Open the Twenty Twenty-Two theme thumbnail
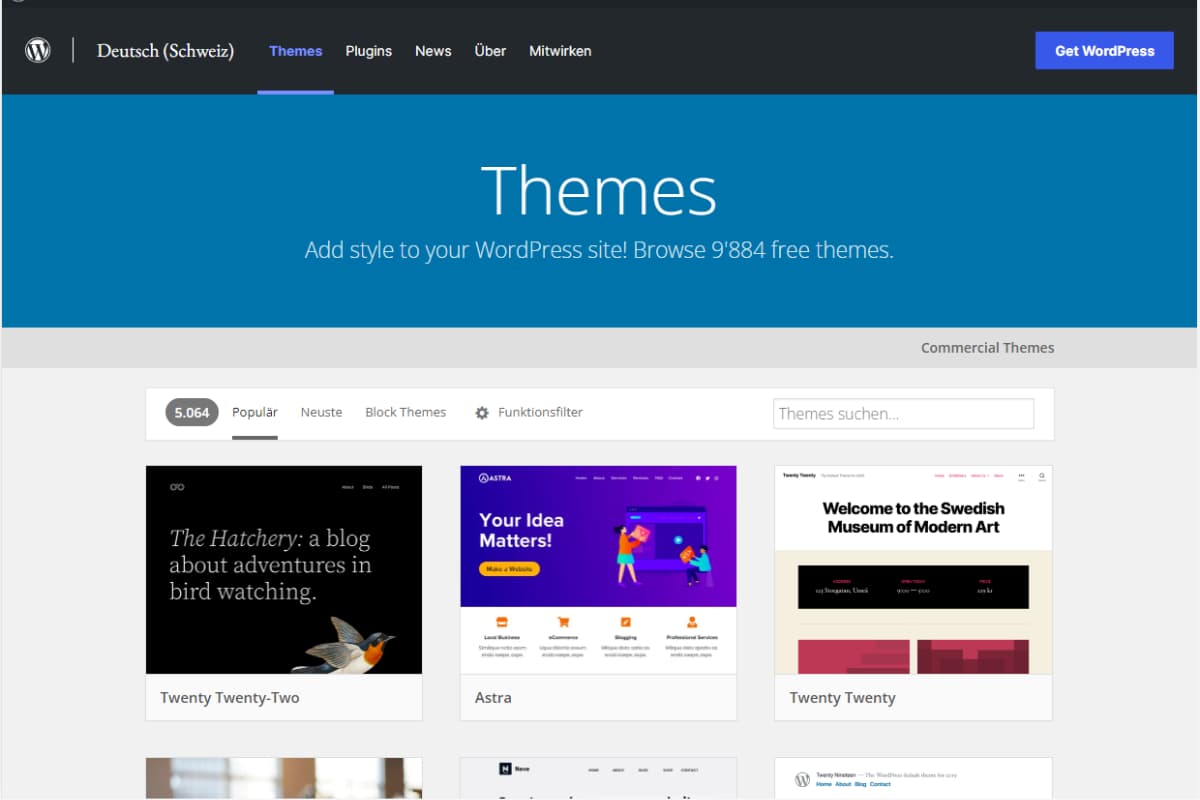 pyautogui.click(x=284, y=570)
